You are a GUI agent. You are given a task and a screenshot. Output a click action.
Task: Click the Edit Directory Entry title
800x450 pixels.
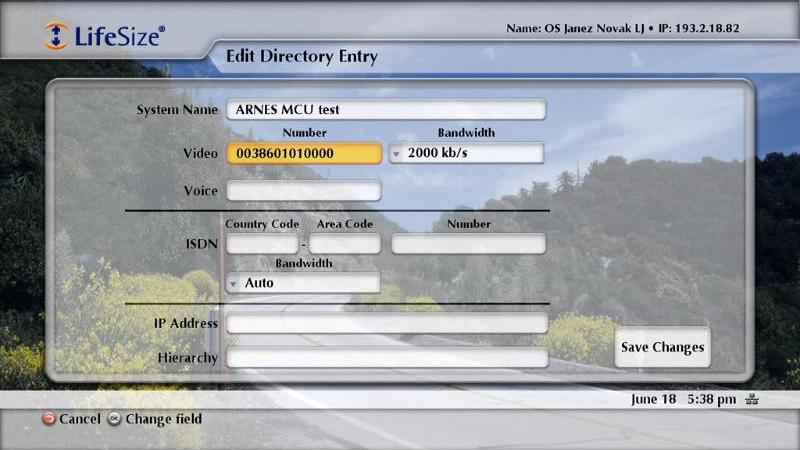pyautogui.click(x=302, y=56)
